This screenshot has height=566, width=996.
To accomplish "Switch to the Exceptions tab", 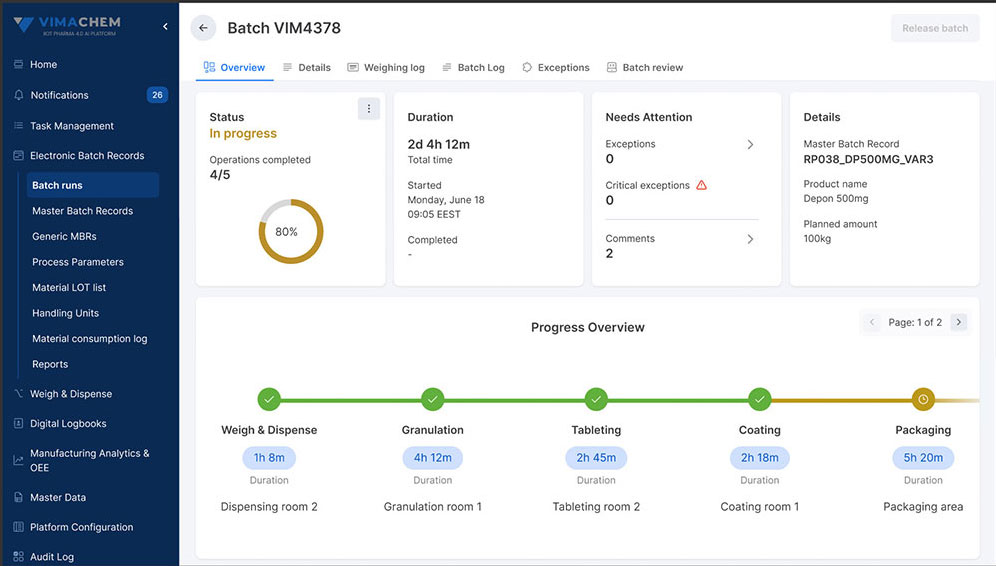I will [x=556, y=68].
